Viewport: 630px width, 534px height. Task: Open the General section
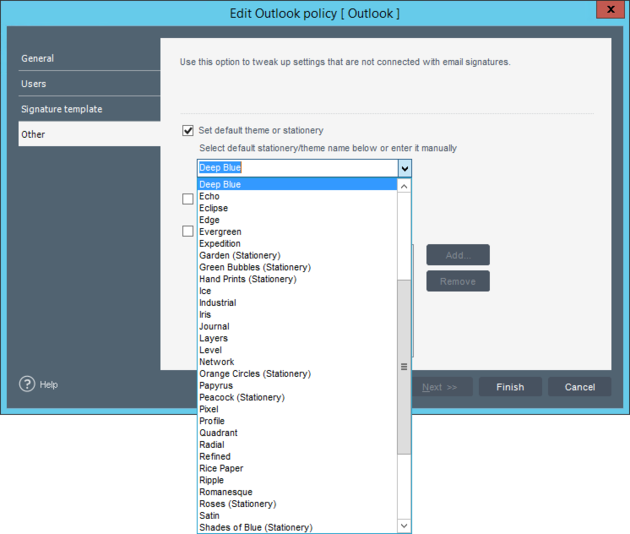(89, 58)
